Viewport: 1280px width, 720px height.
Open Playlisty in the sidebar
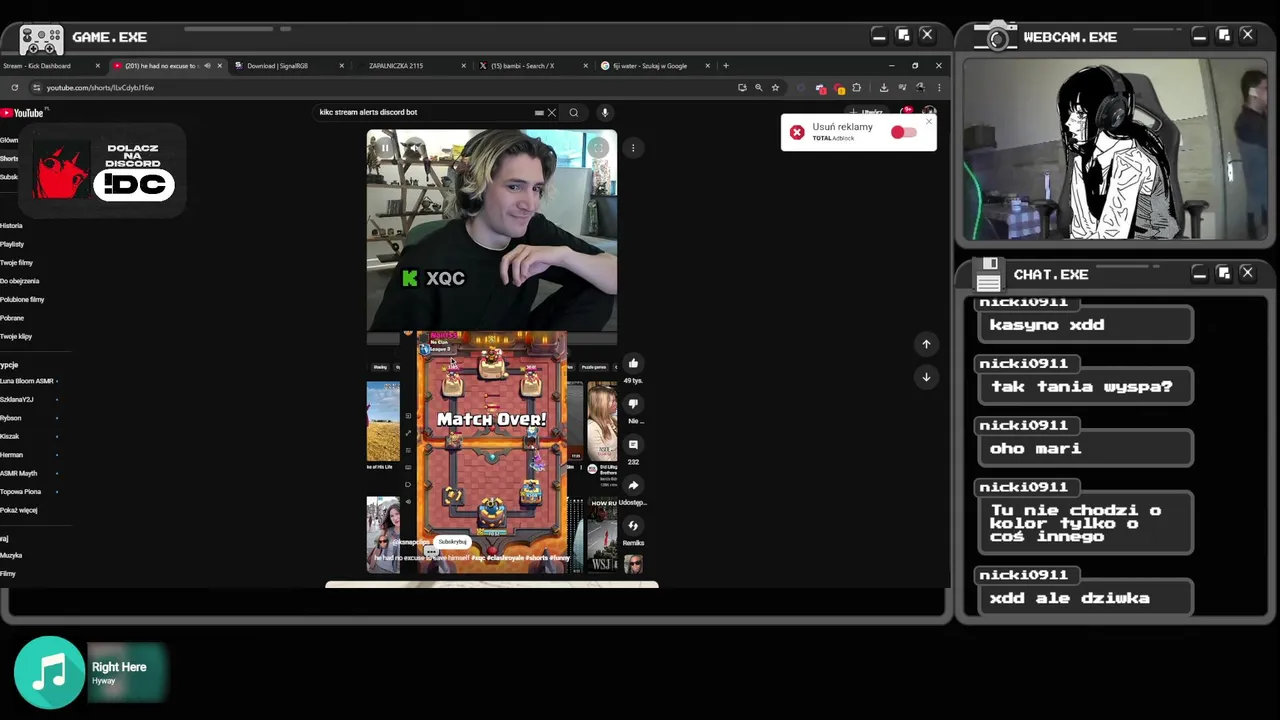(x=12, y=244)
